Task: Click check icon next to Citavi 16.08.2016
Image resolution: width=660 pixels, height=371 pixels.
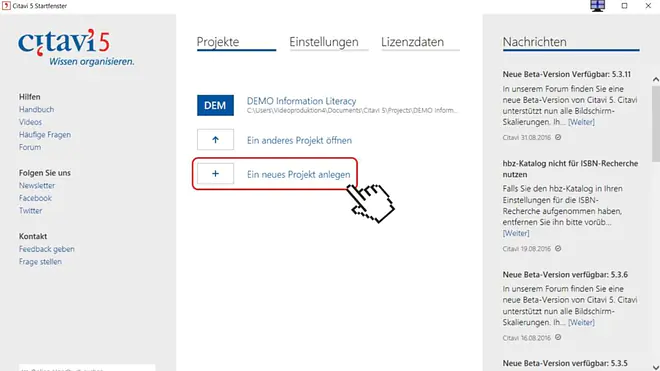Action: [x=558, y=337]
